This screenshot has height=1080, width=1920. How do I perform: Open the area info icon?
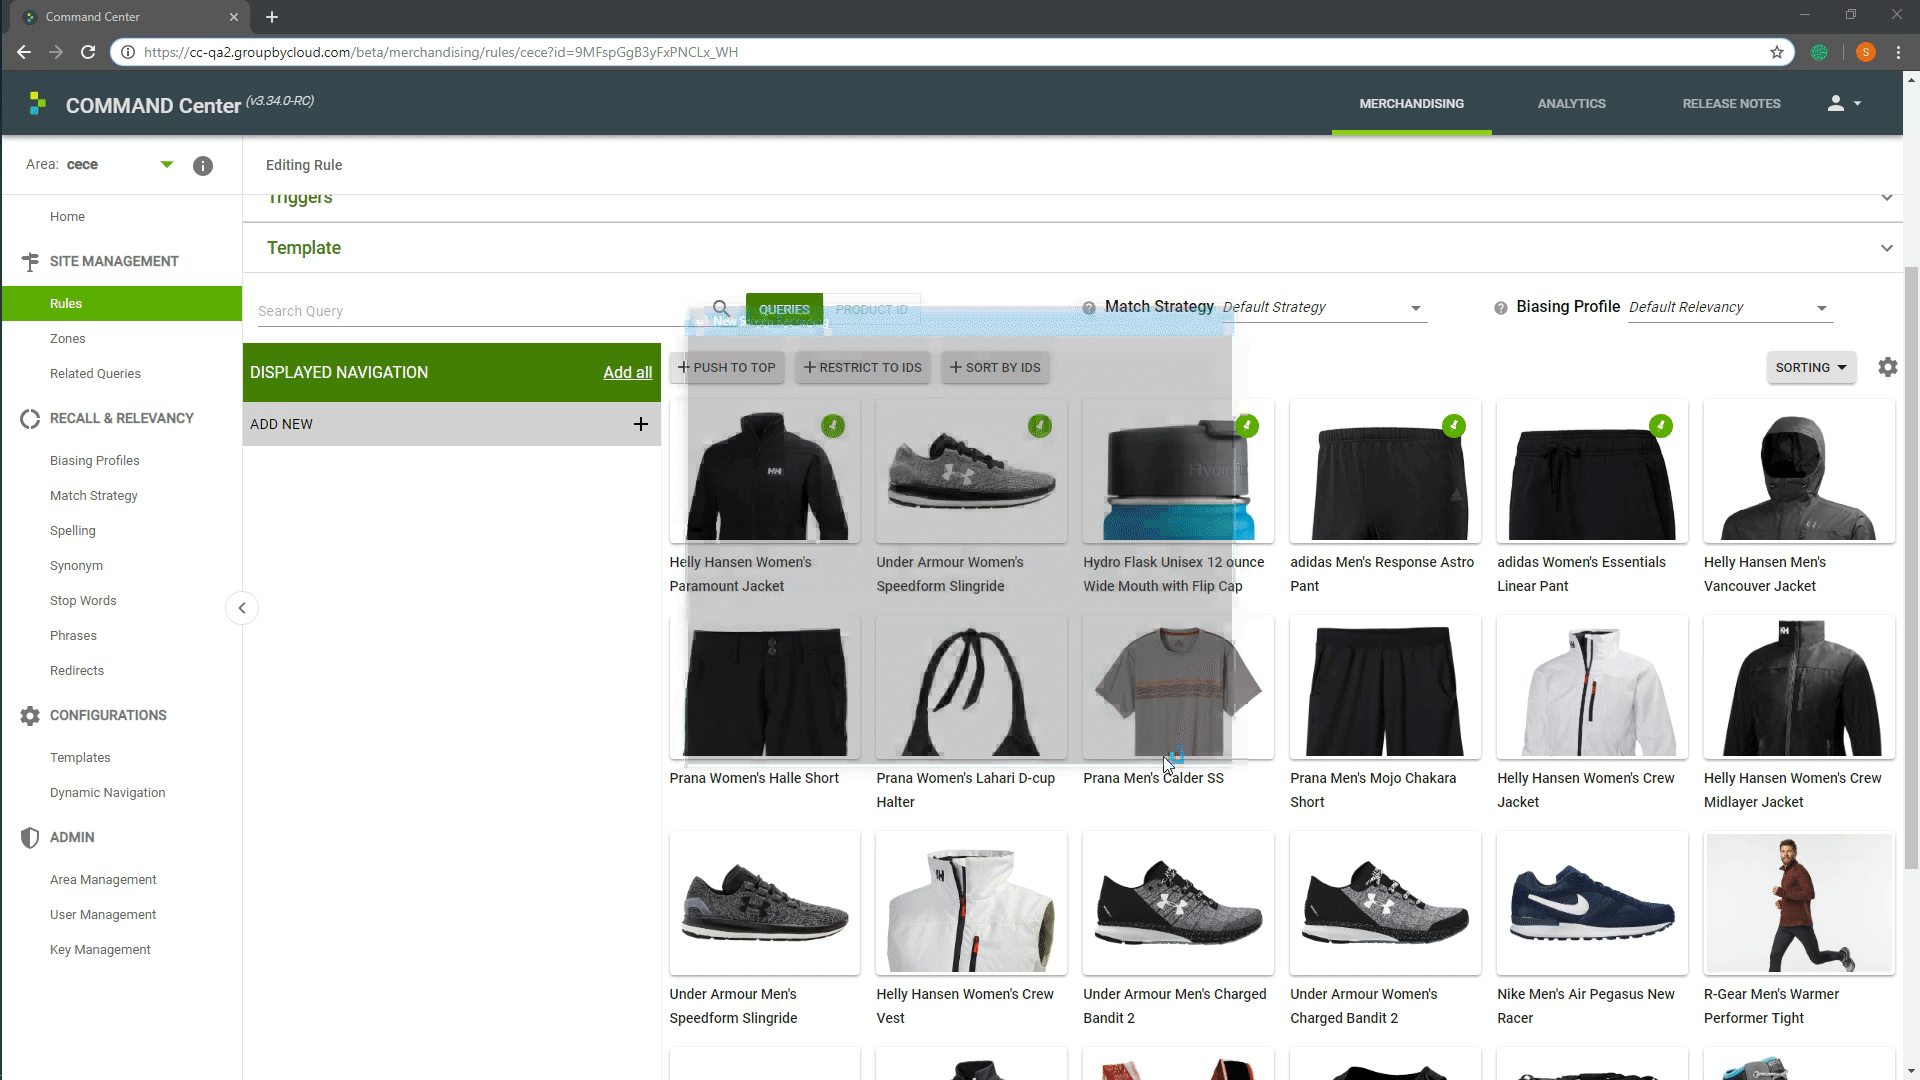pyautogui.click(x=203, y=166)
